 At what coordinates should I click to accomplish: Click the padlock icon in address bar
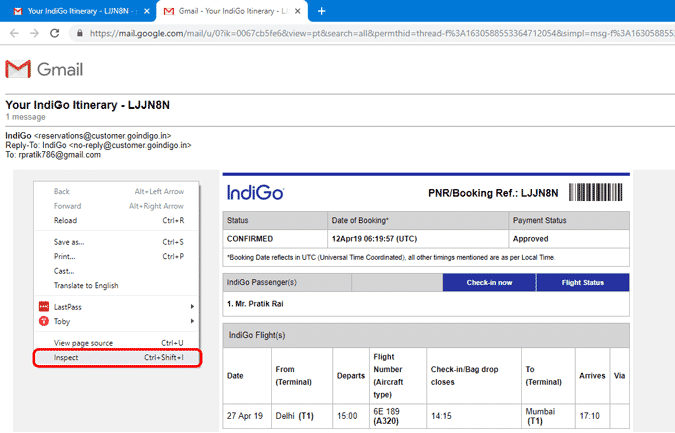(x=80, y=32)
